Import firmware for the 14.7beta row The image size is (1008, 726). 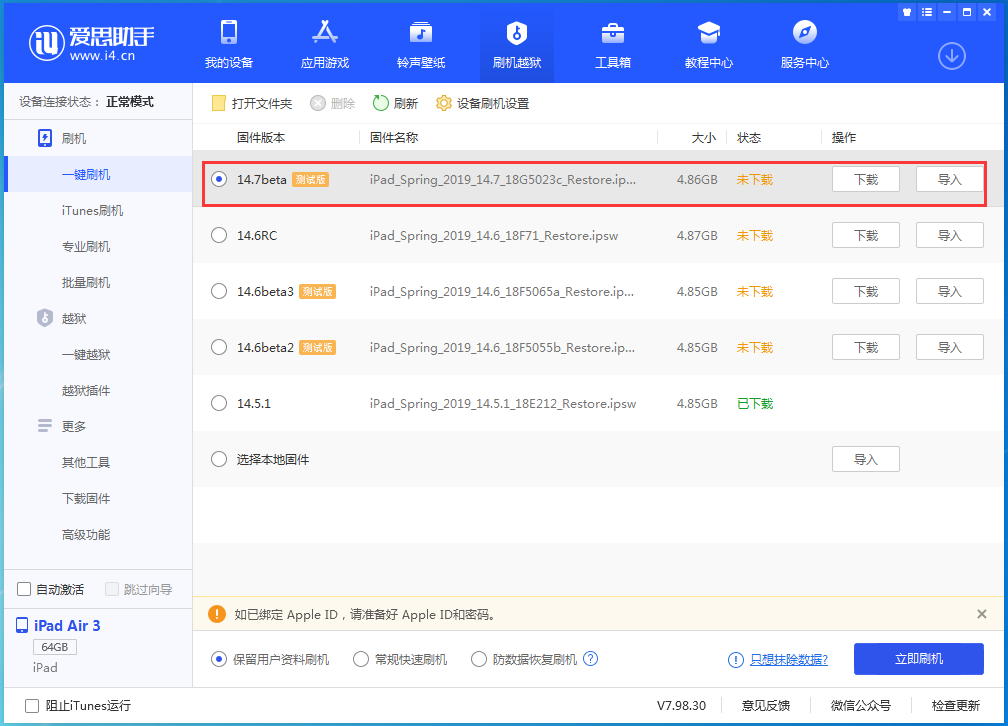coord(950,179)
